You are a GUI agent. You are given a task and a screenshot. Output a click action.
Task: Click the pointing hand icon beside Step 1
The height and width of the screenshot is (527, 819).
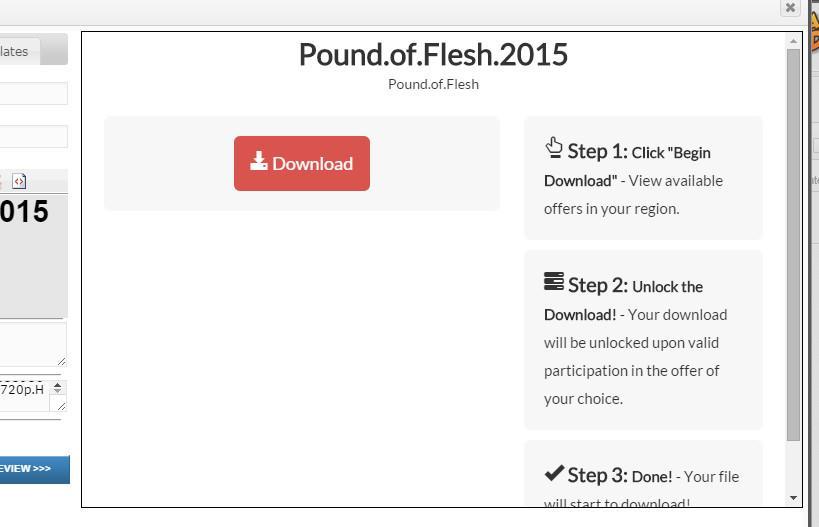554,148
